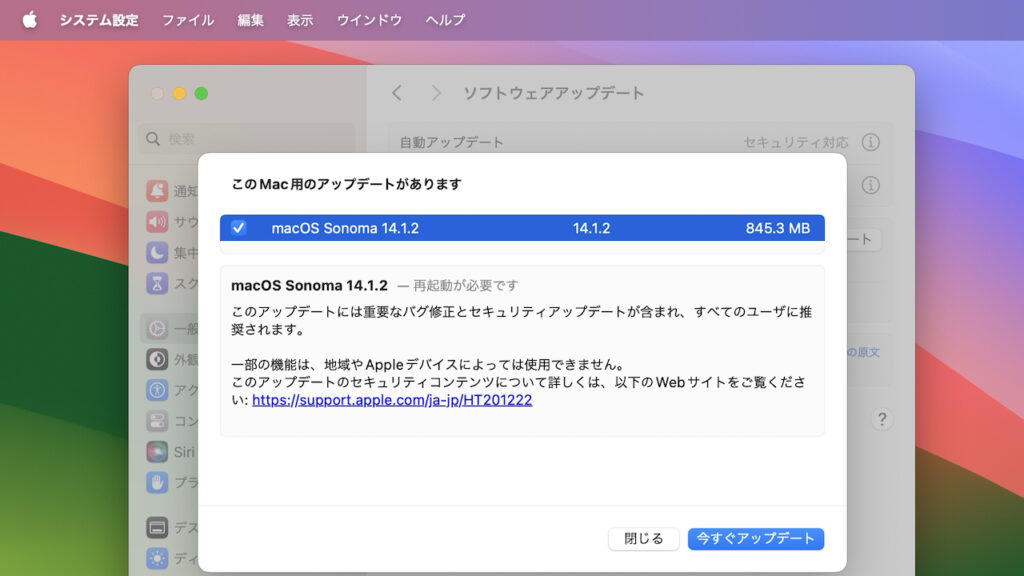Go back with the left chevron
Screen dimensions: 1024x576
[397, 93]
